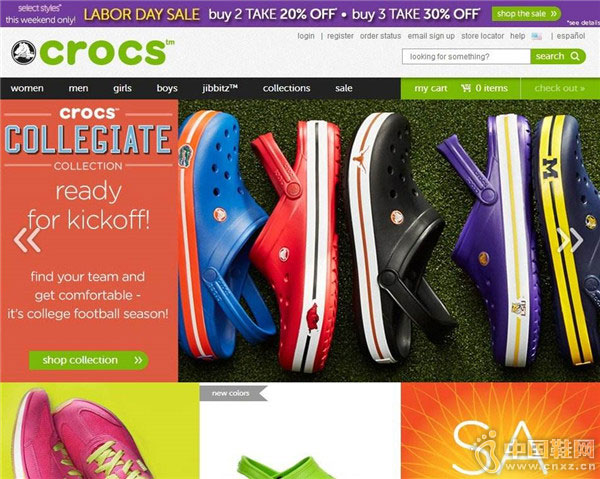
Task: Click the US flag country icon
Action: point(536,36)
